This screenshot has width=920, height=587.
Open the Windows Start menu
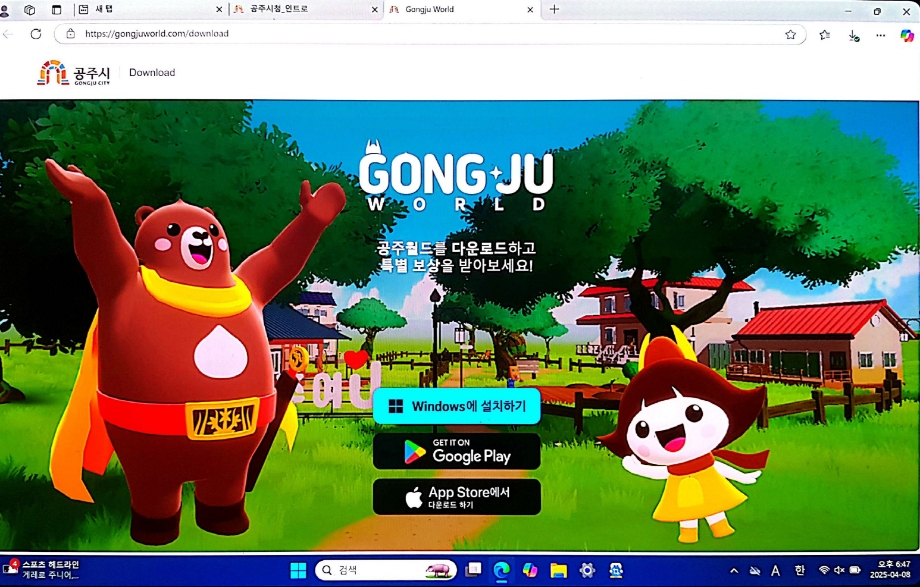[299, 570]
